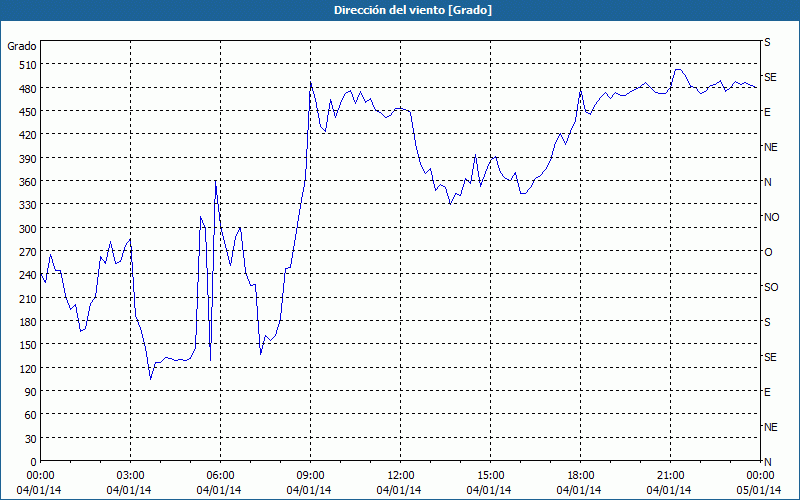This screenshot has height=500, width=800.
Task: Select the O compass label at 270
Action: [768, 253]
